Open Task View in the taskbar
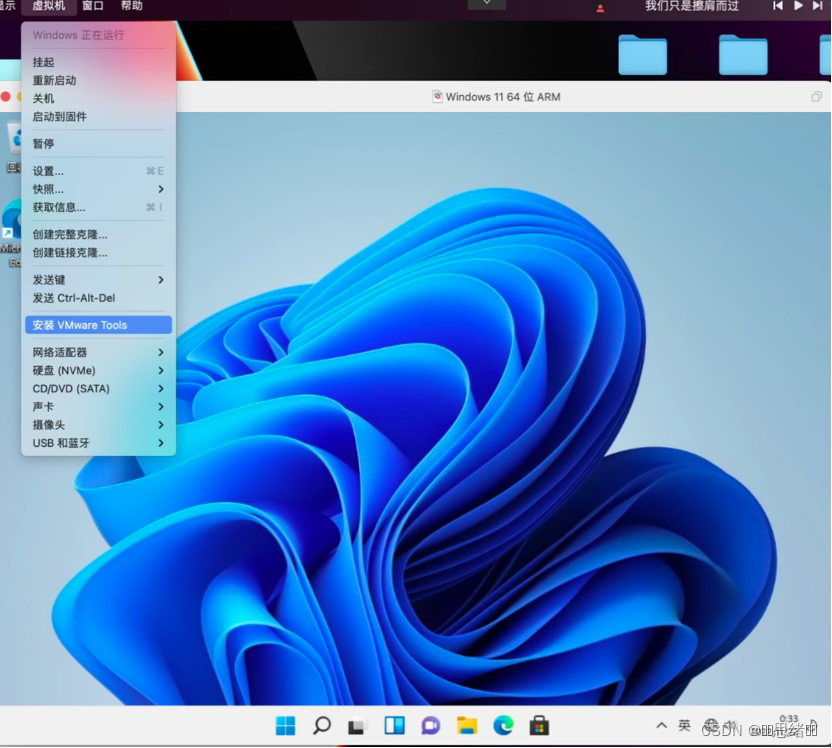The width and height of the screenshot is (832, 748). pyautogui.click(x=358, y=725)
